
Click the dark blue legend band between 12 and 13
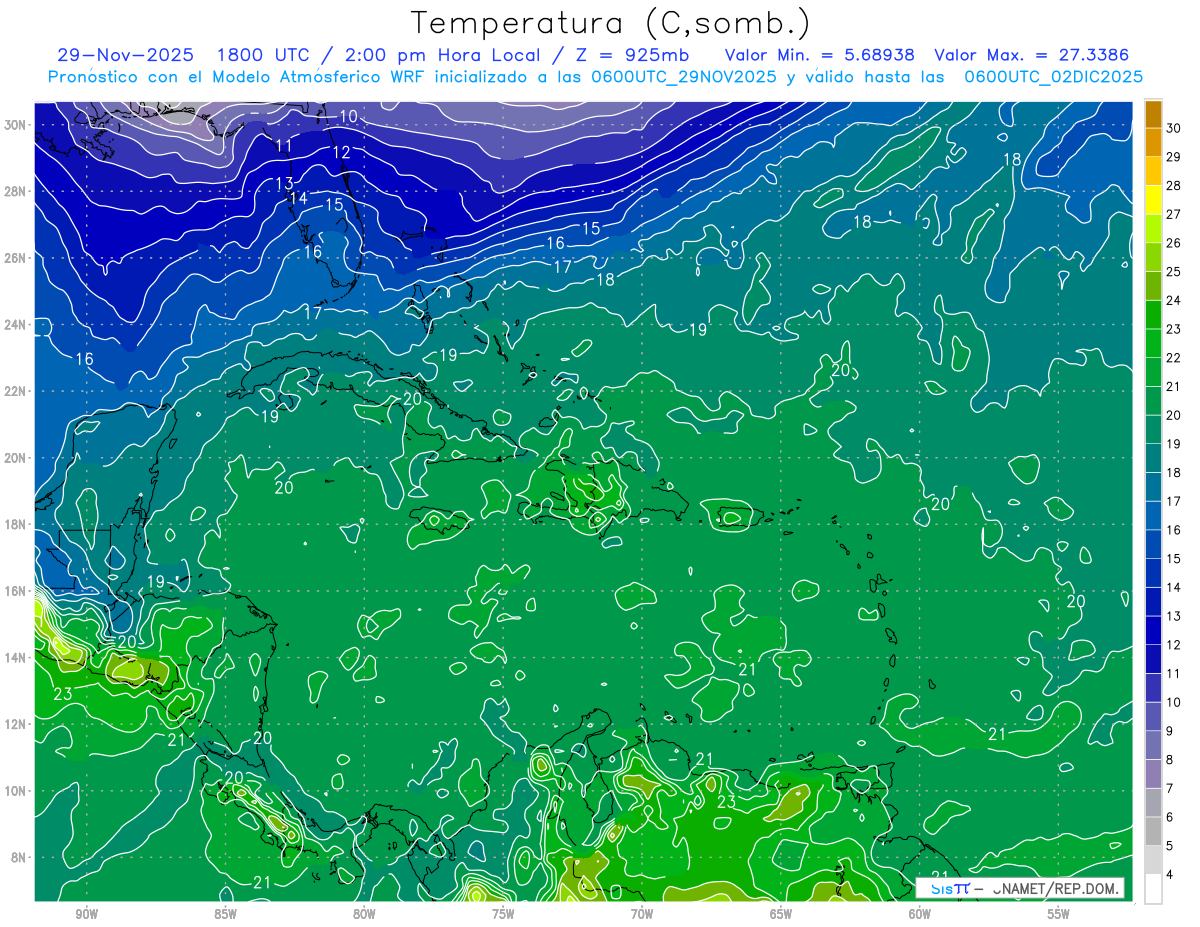1153,630
